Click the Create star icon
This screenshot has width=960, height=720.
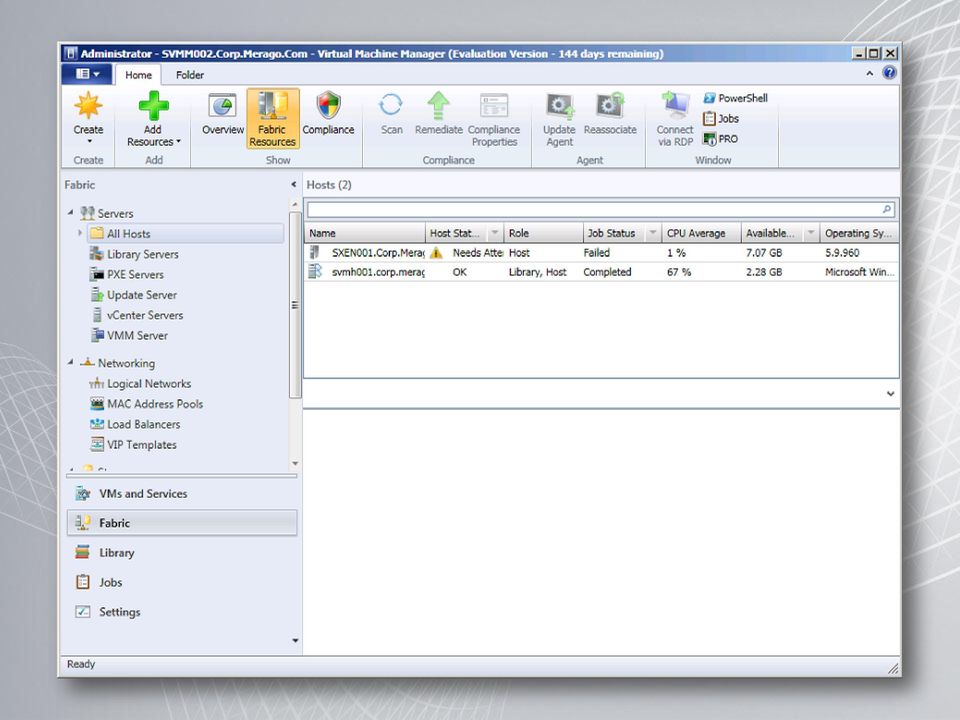pyautogui.click(x=88, y=106)
